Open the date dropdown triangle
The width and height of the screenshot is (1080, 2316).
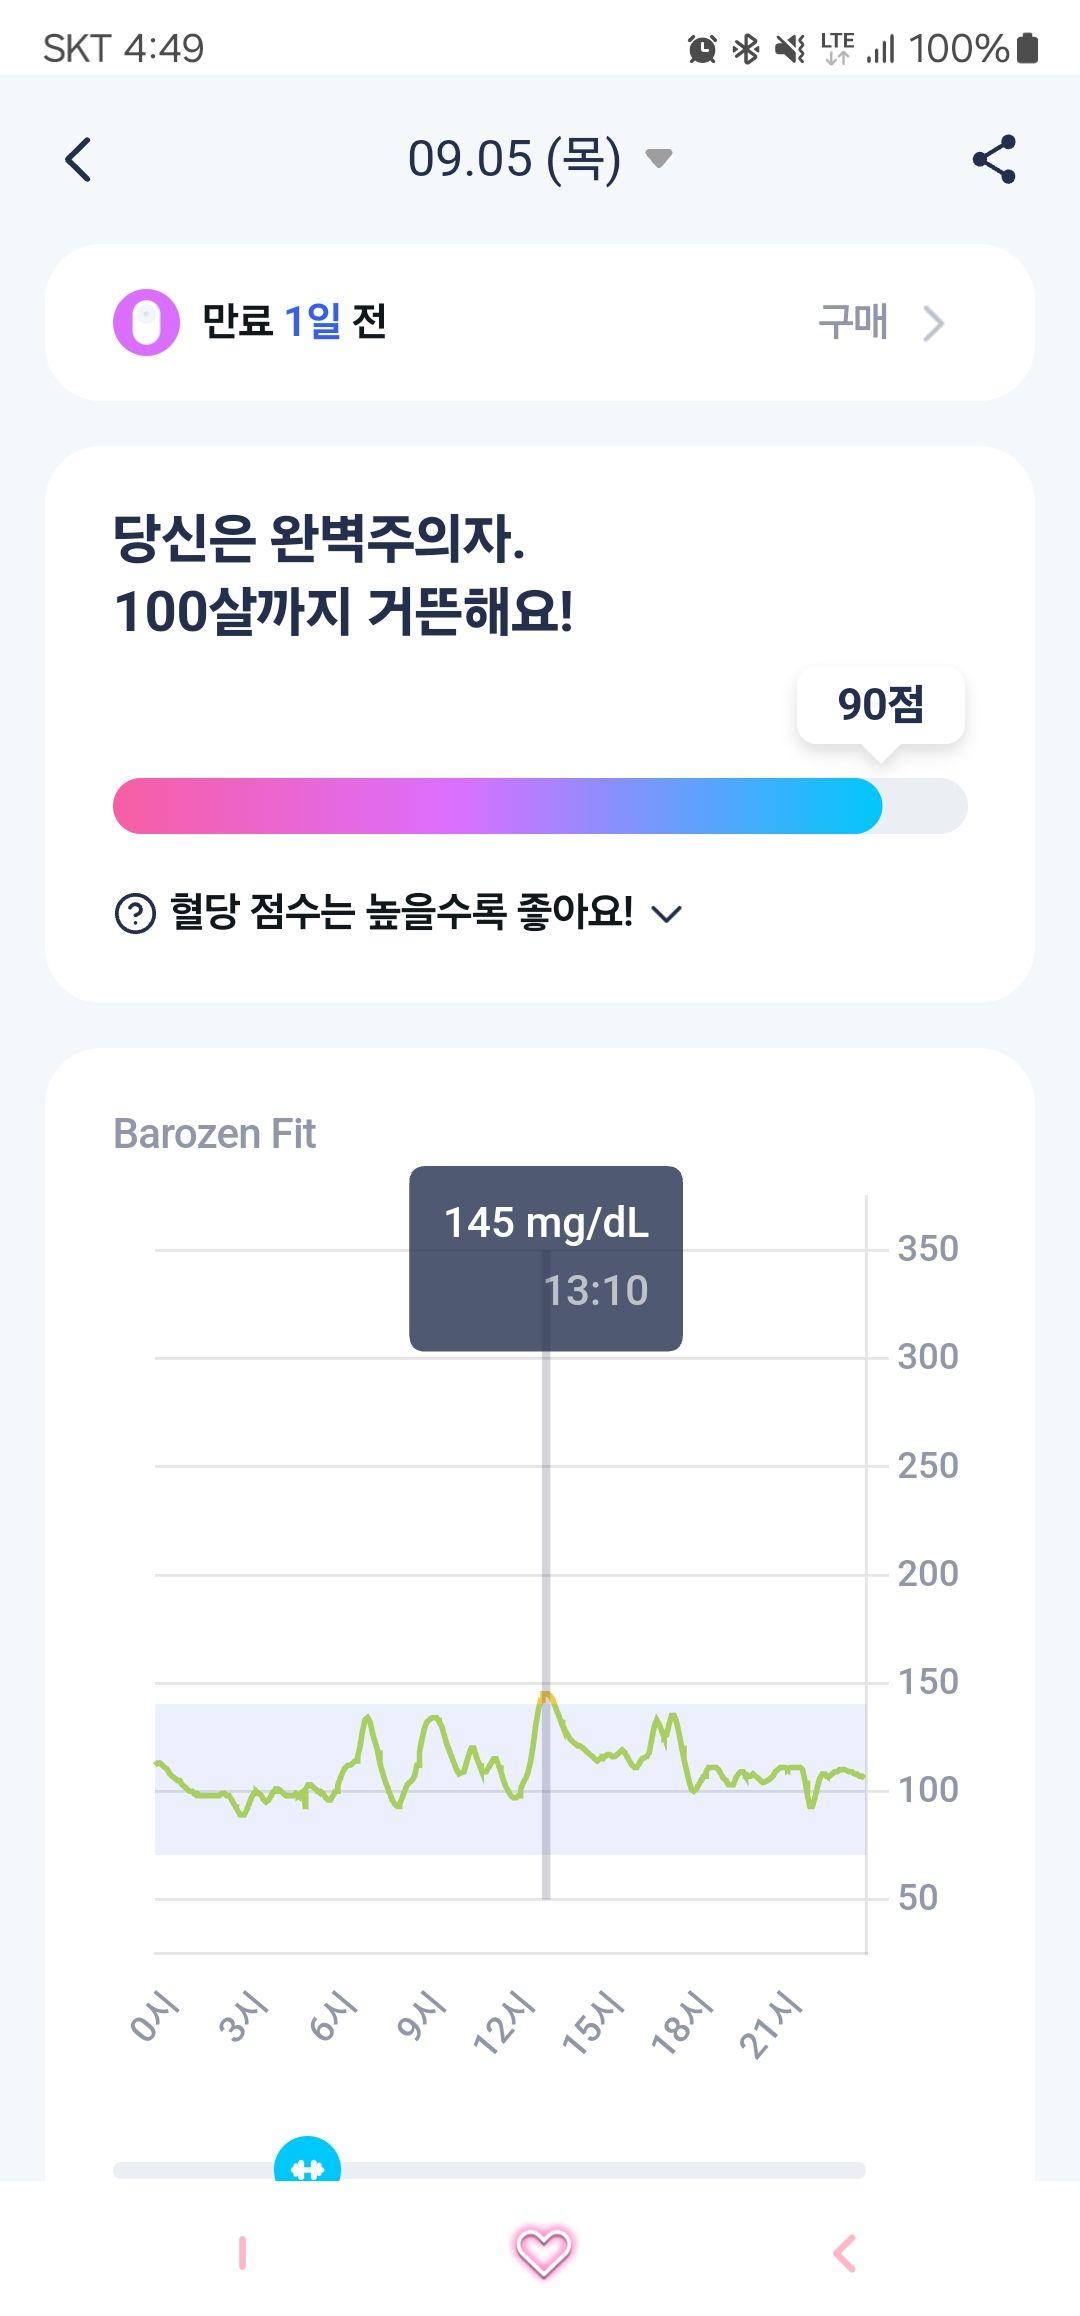click(659, 158)
